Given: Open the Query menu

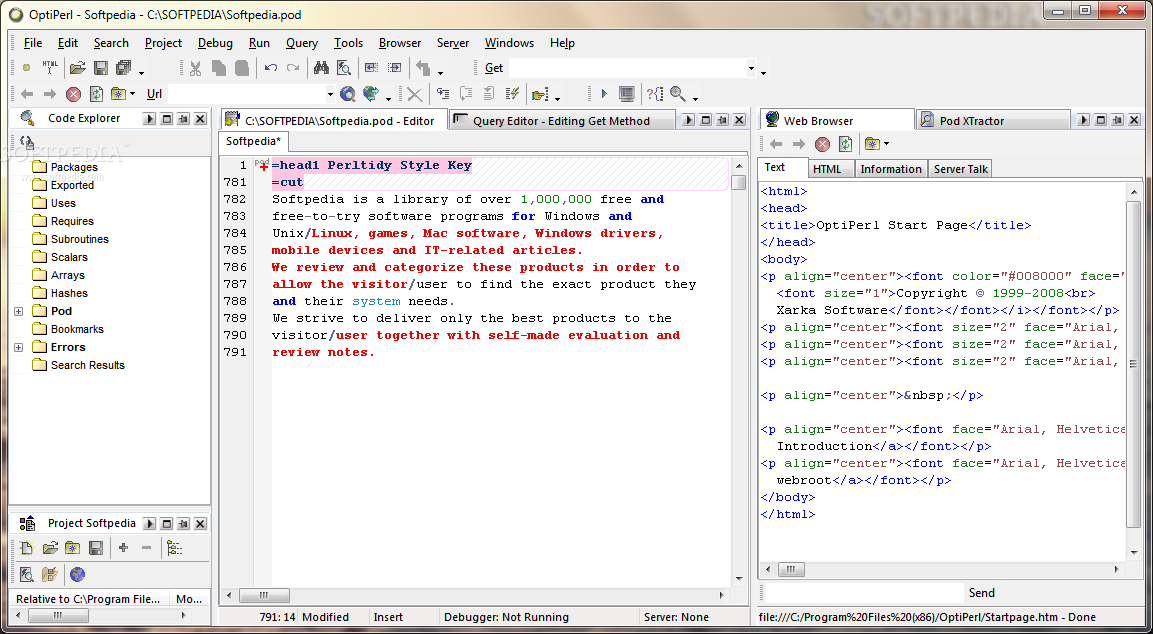Looking at the screenshot, I should tap(301, 43).
